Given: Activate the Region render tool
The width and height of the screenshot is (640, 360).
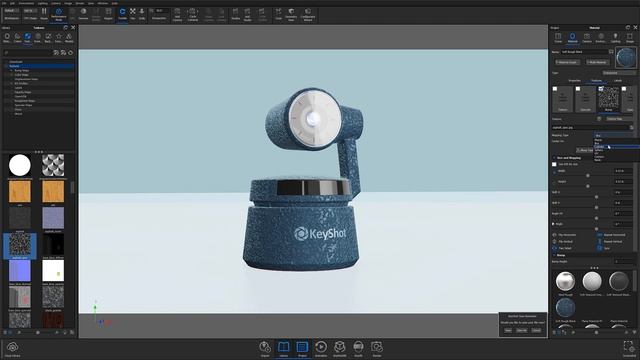Looking at the screenshot, I should [x=108, y=14].
